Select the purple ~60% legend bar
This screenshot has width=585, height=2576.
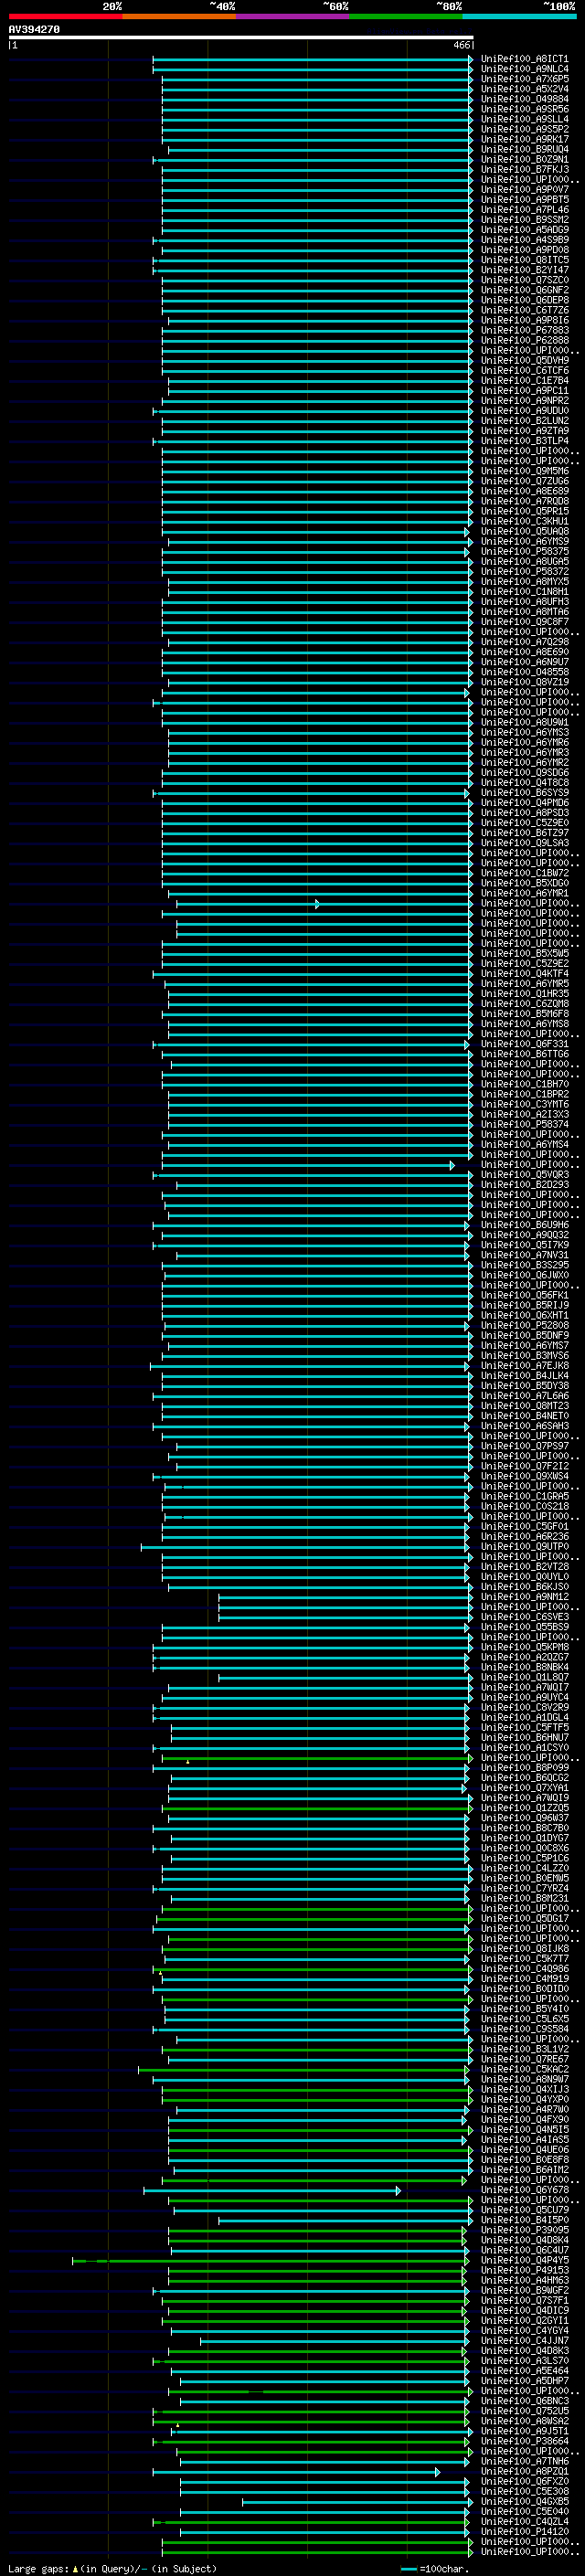coord(293,16)
